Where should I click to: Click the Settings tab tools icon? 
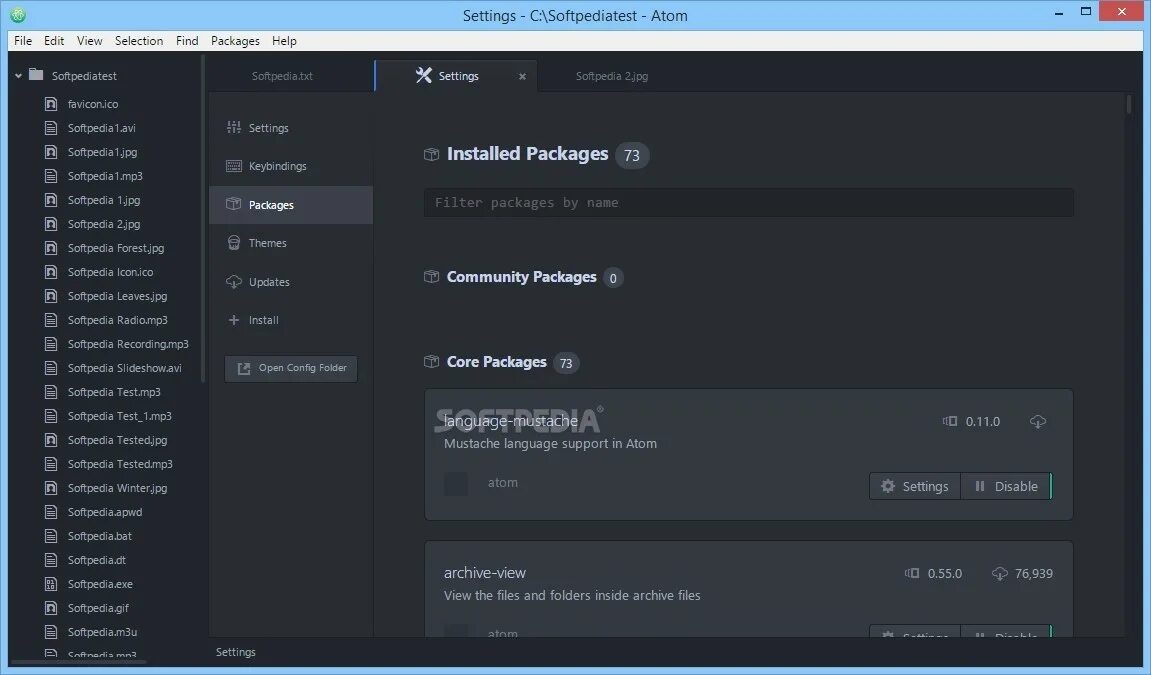click(424, 76)
